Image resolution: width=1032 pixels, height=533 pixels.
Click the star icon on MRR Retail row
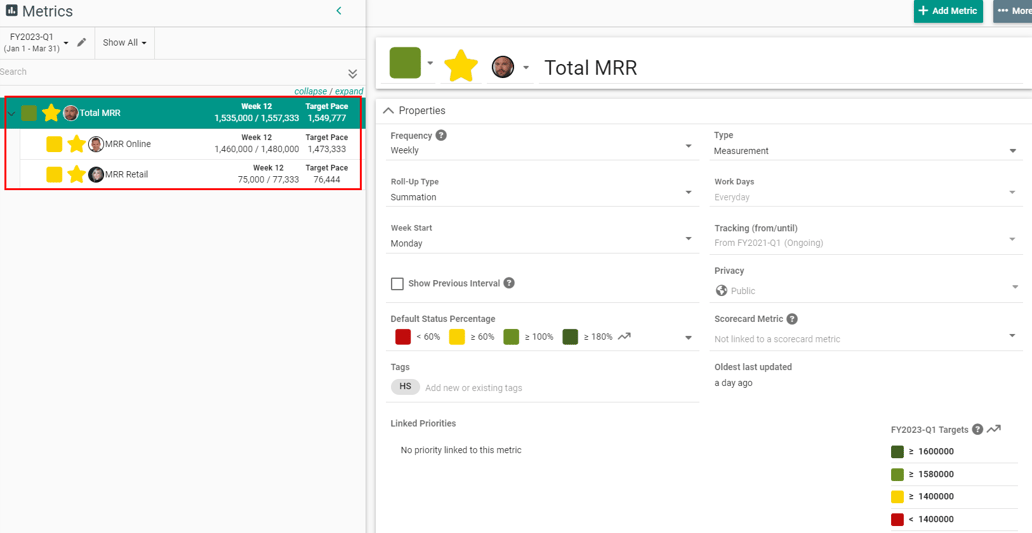pos(76,174)
